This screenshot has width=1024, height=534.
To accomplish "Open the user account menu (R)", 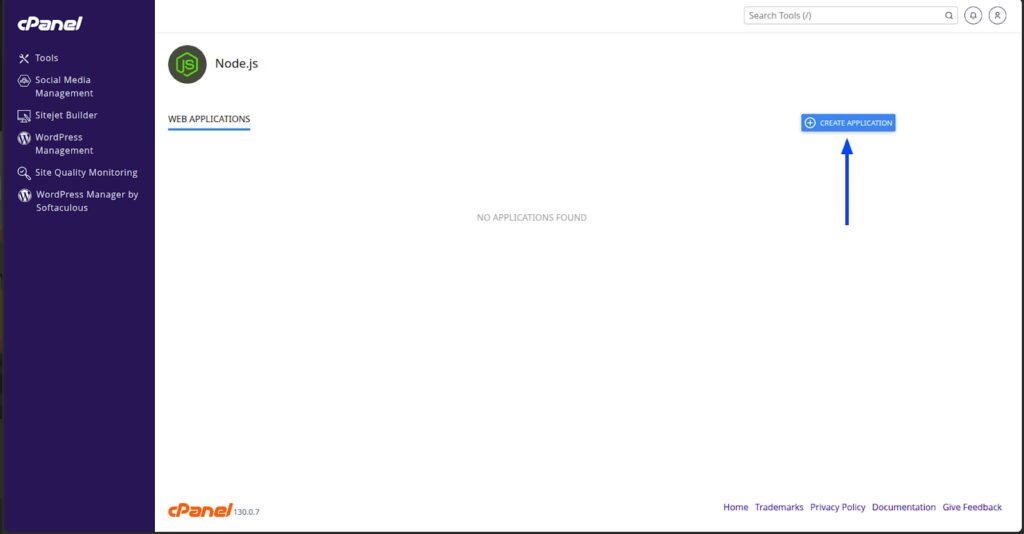I will pos(997,16).
